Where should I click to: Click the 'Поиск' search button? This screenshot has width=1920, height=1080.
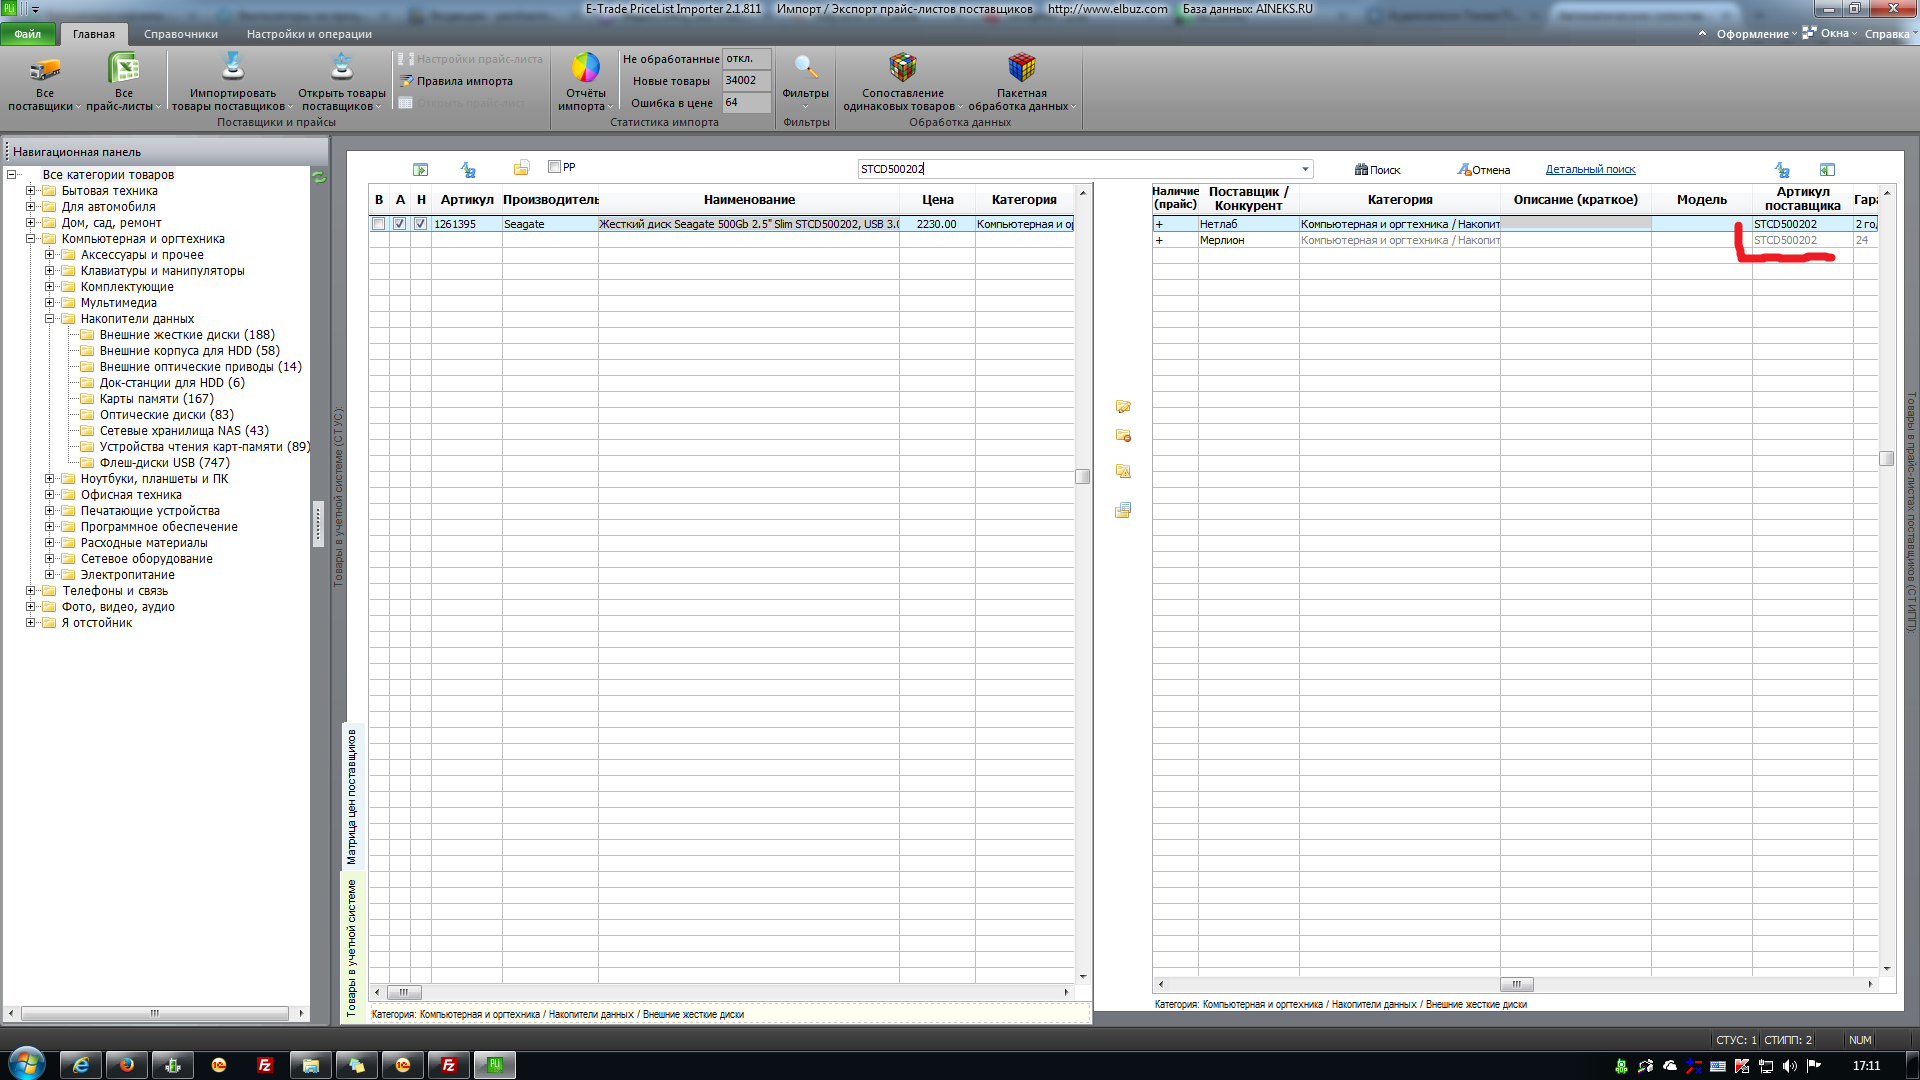pos(1378,170)
